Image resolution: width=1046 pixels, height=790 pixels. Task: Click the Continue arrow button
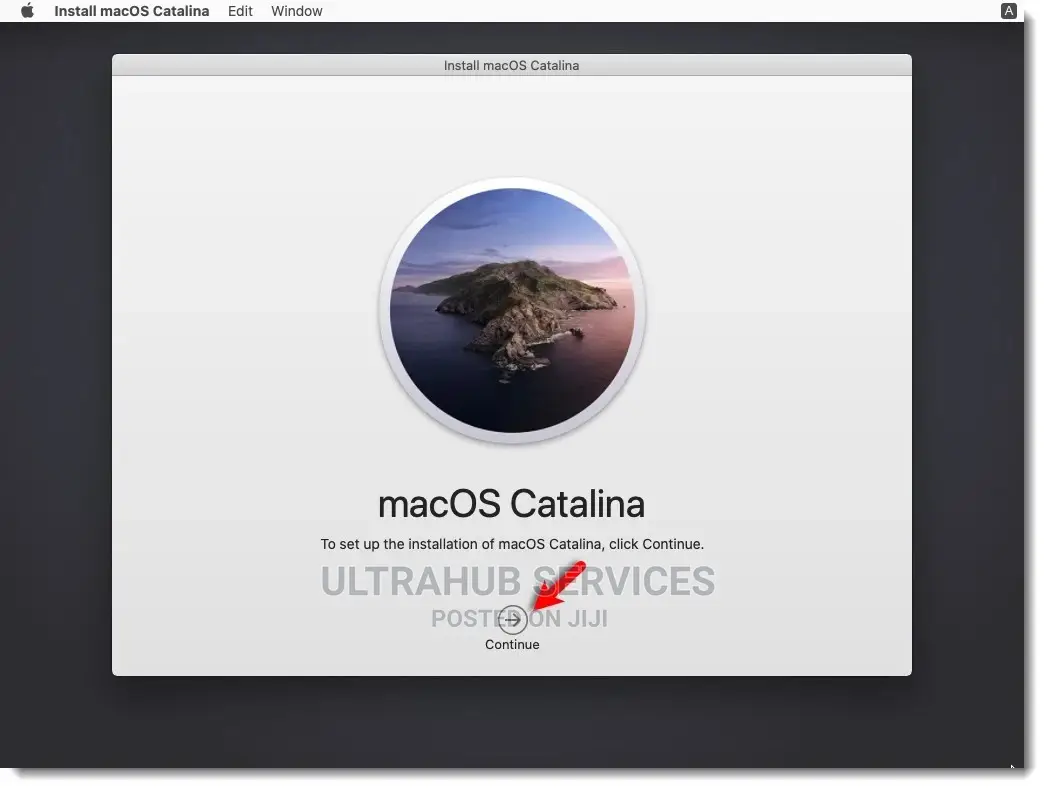click(512, 621)
